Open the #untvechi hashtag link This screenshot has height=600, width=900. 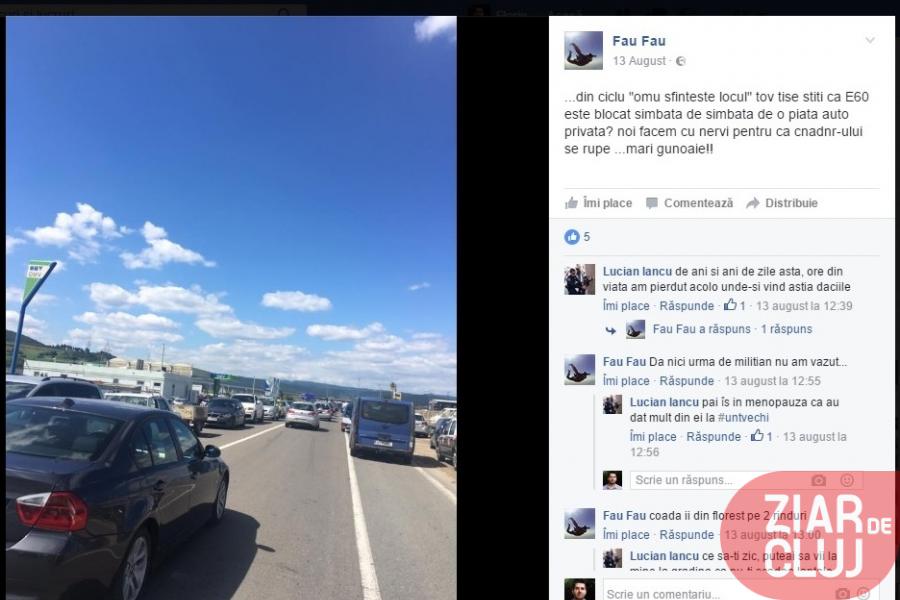point(743,417)
